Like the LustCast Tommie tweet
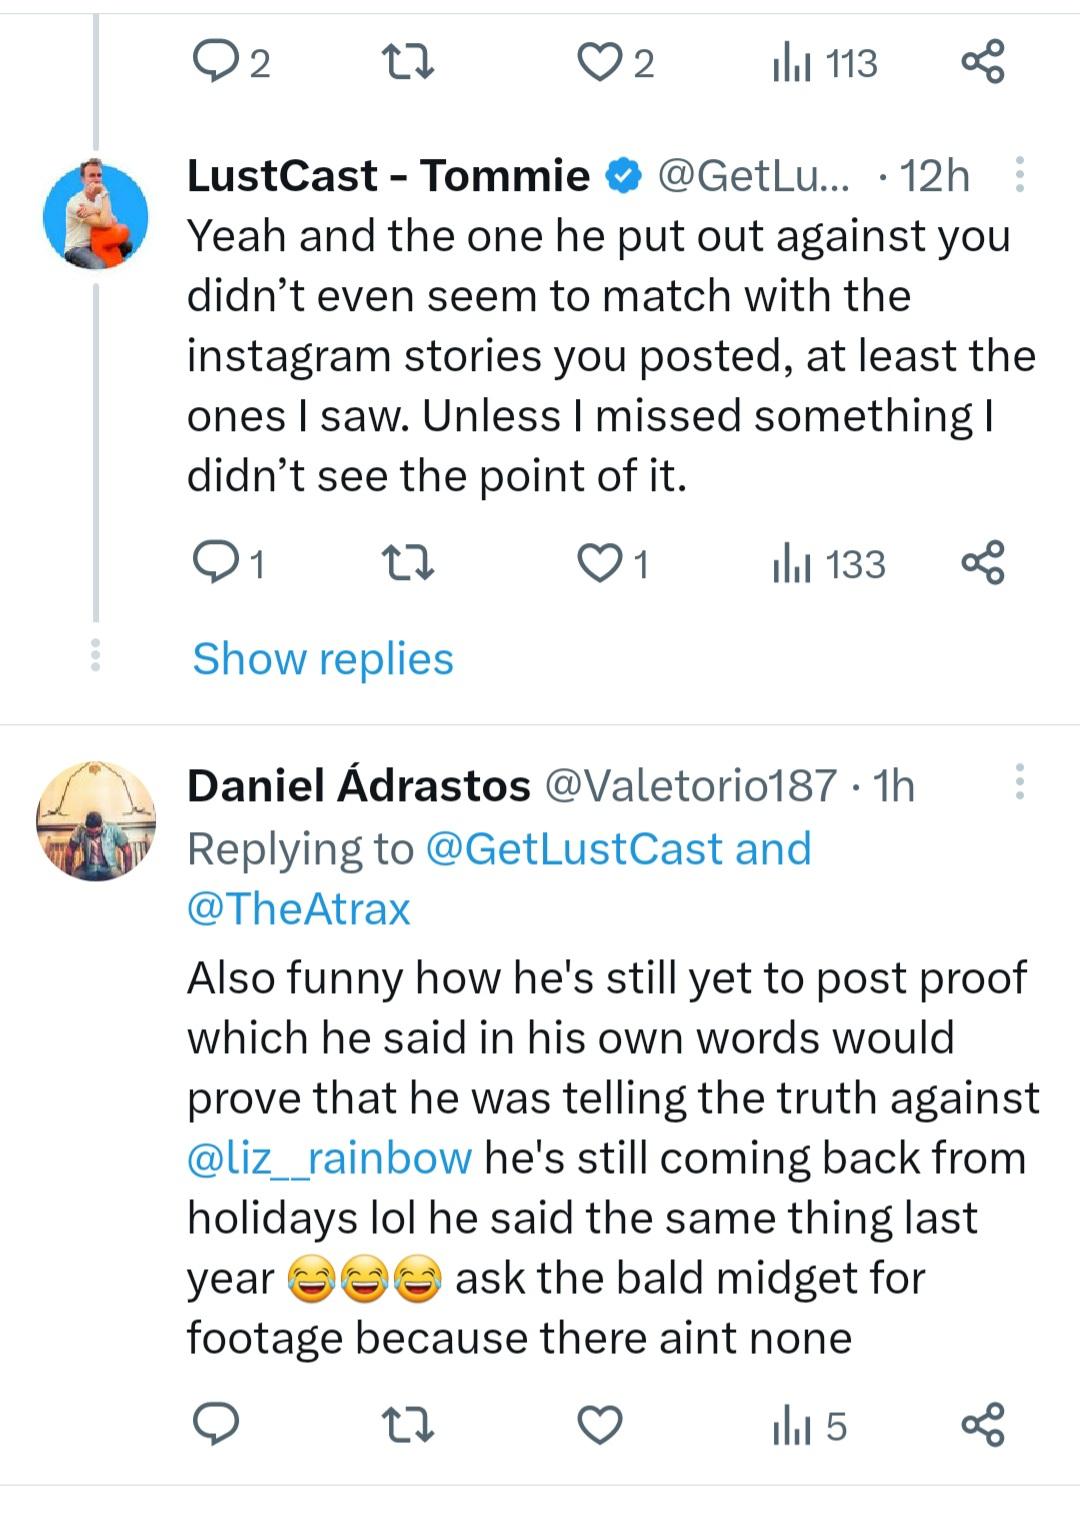Image resolution: width=1080 pixels, height=1519 pixels. pos(600,563)
